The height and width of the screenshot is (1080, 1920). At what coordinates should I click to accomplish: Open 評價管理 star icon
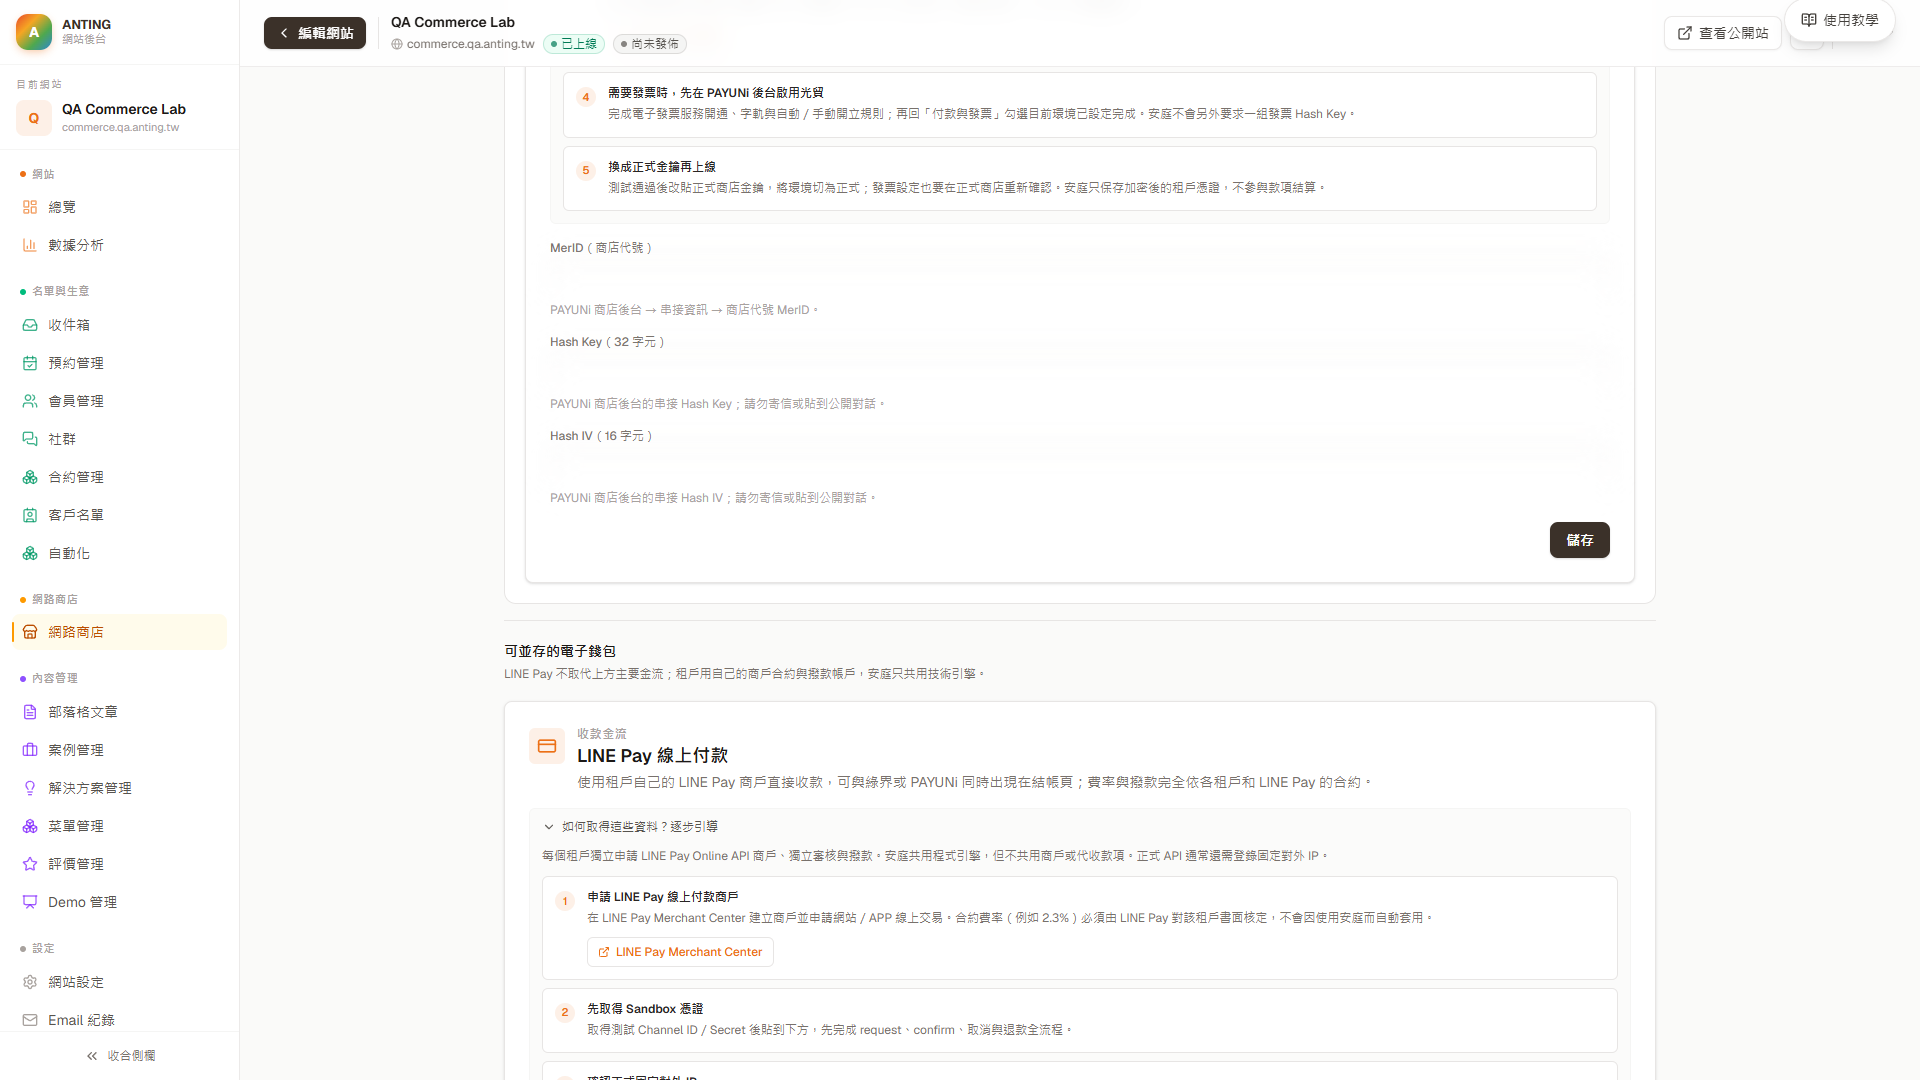coord(30,864)
